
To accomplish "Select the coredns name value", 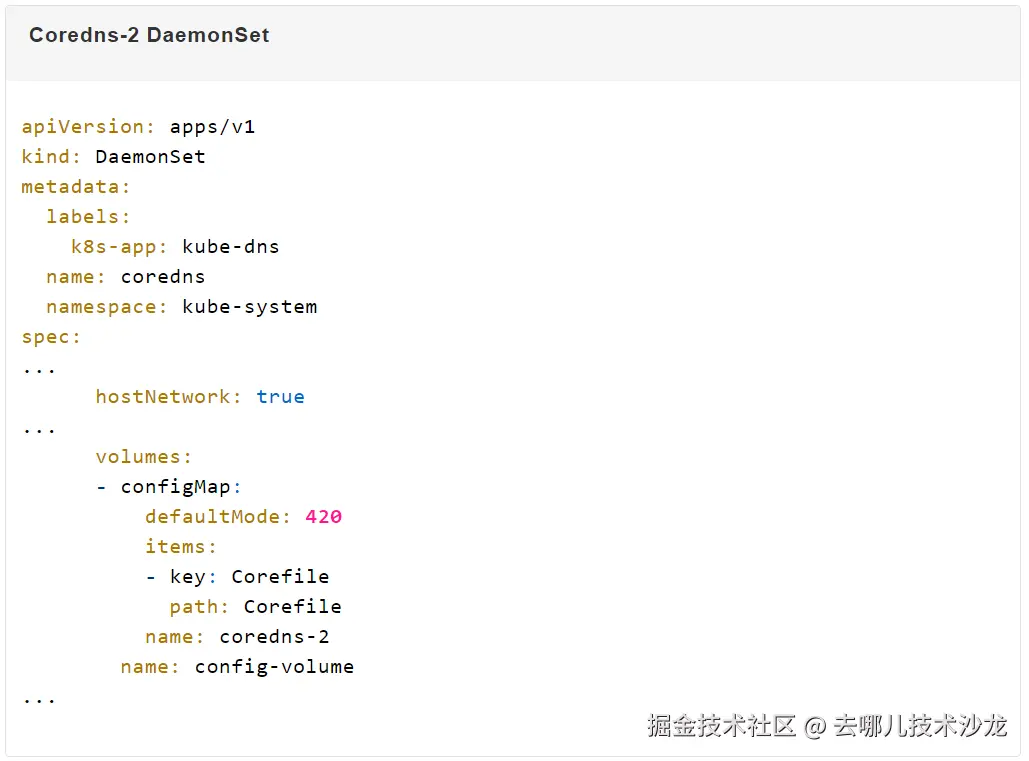I will coord(163,277).
